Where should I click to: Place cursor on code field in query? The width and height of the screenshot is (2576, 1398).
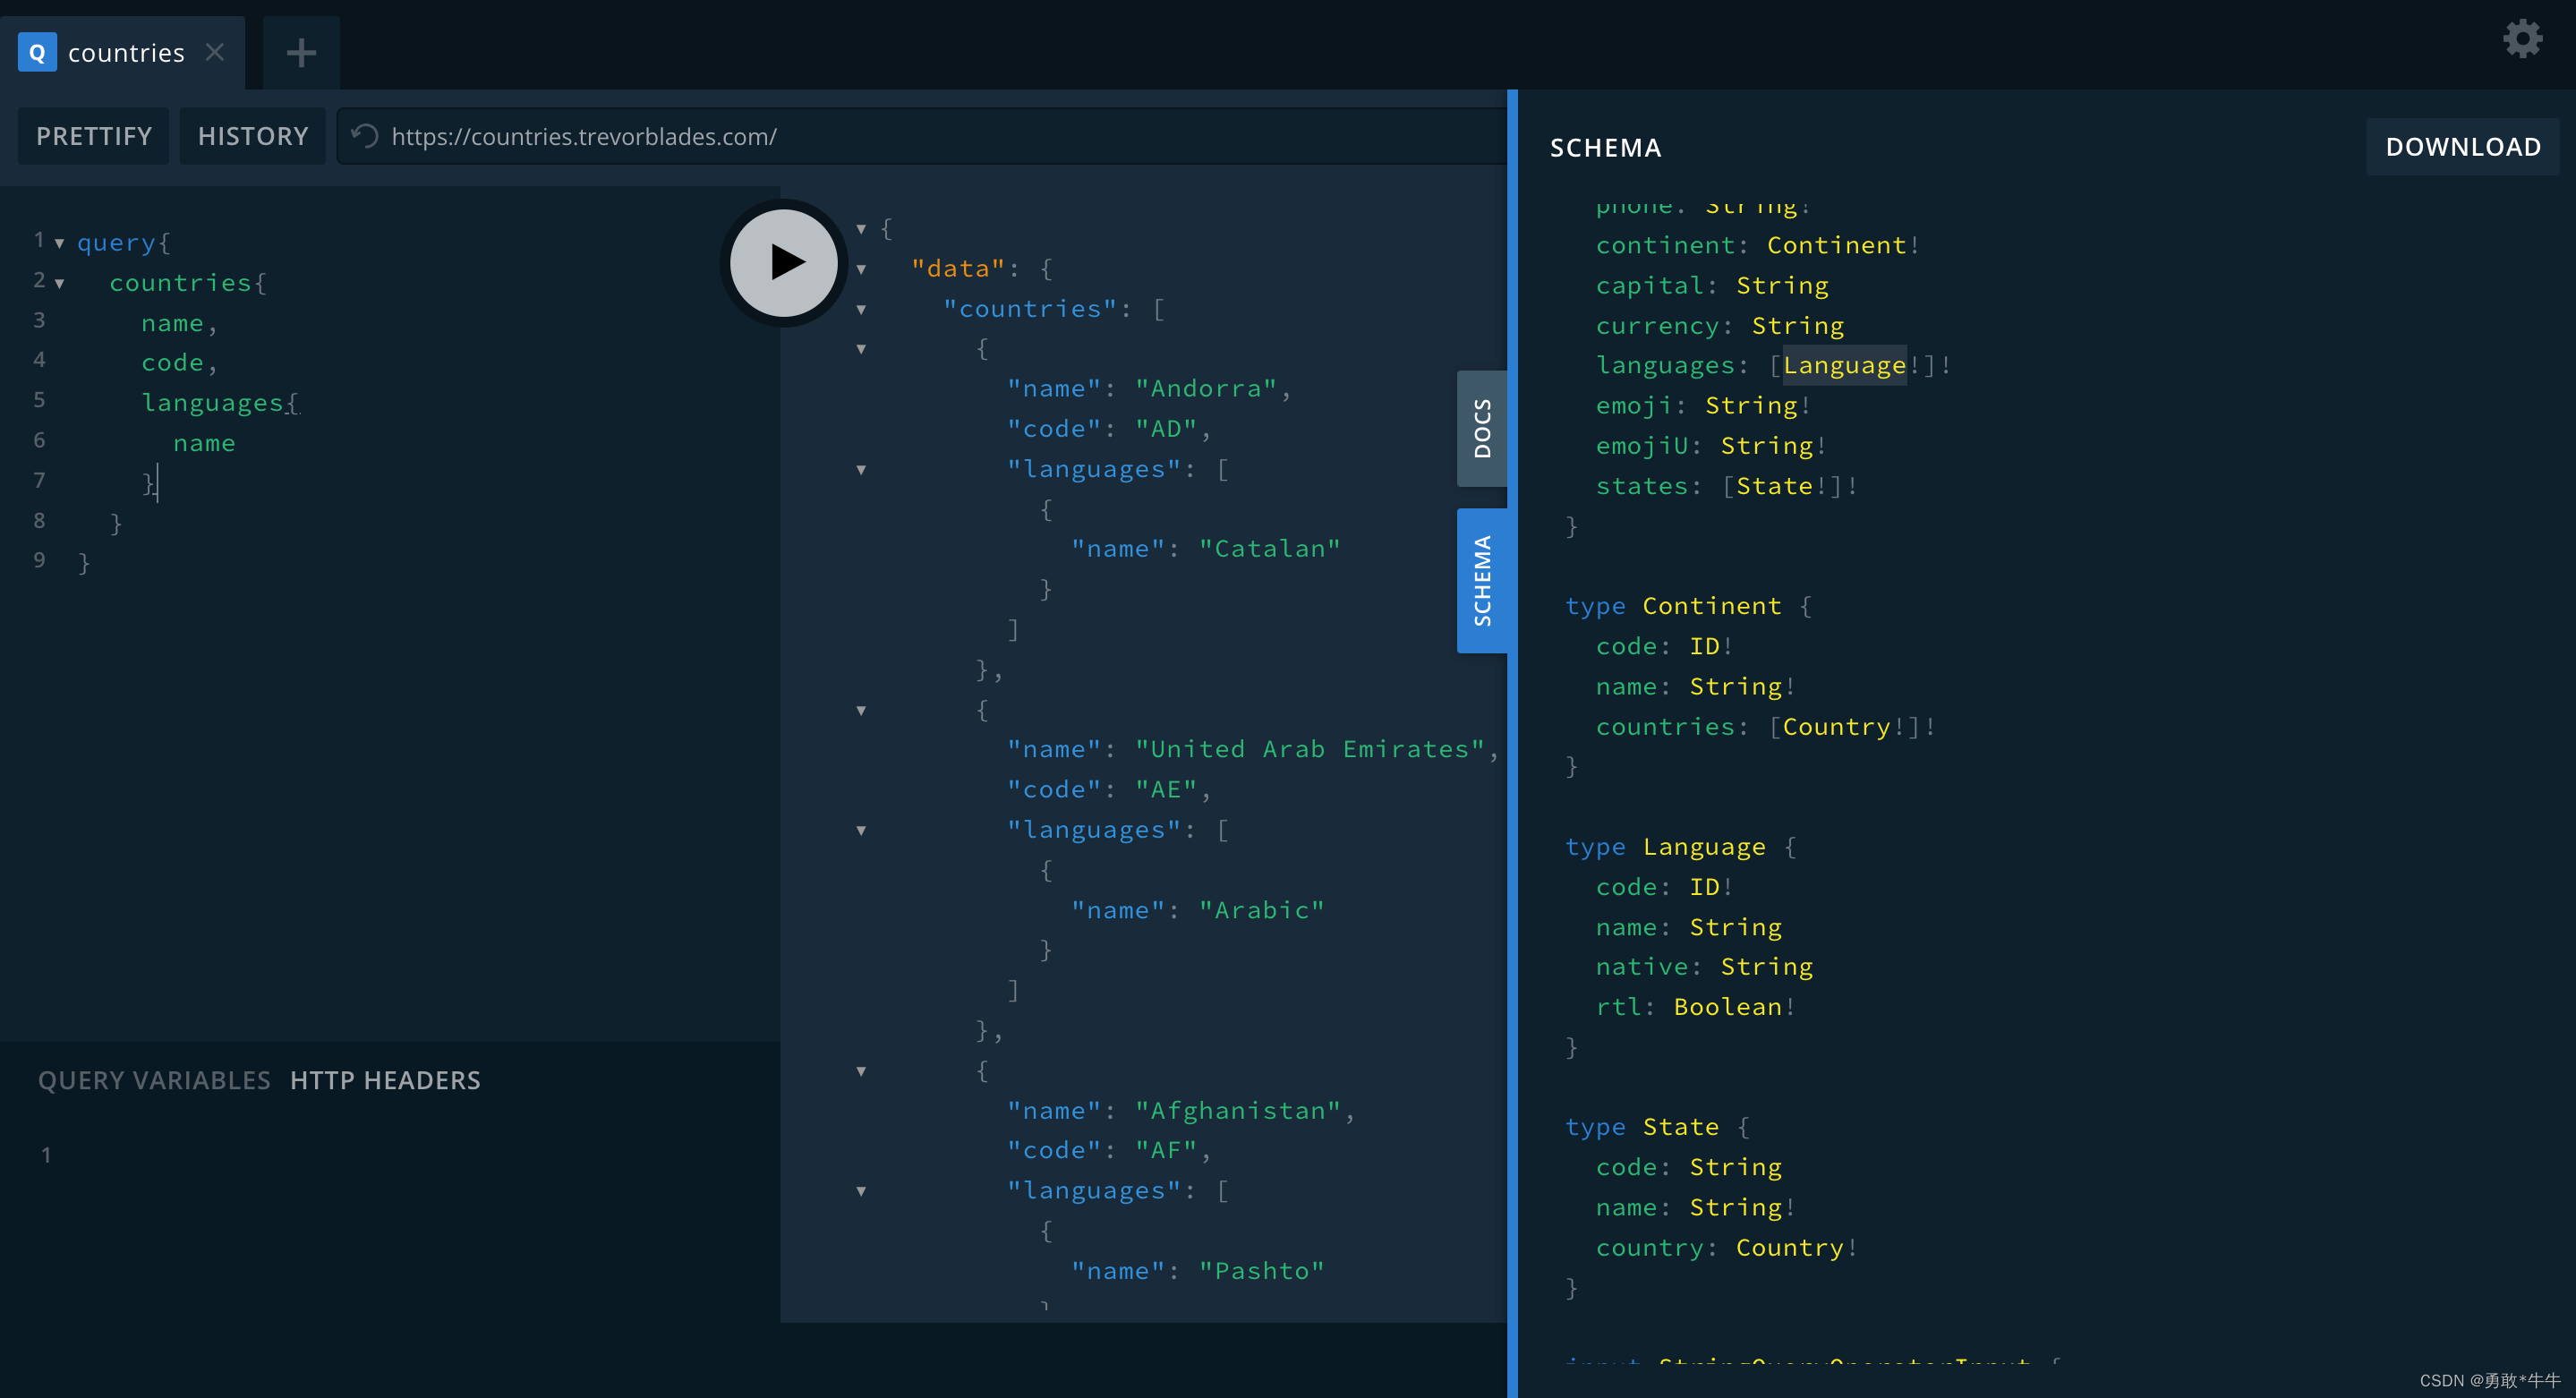pos(172,363)
